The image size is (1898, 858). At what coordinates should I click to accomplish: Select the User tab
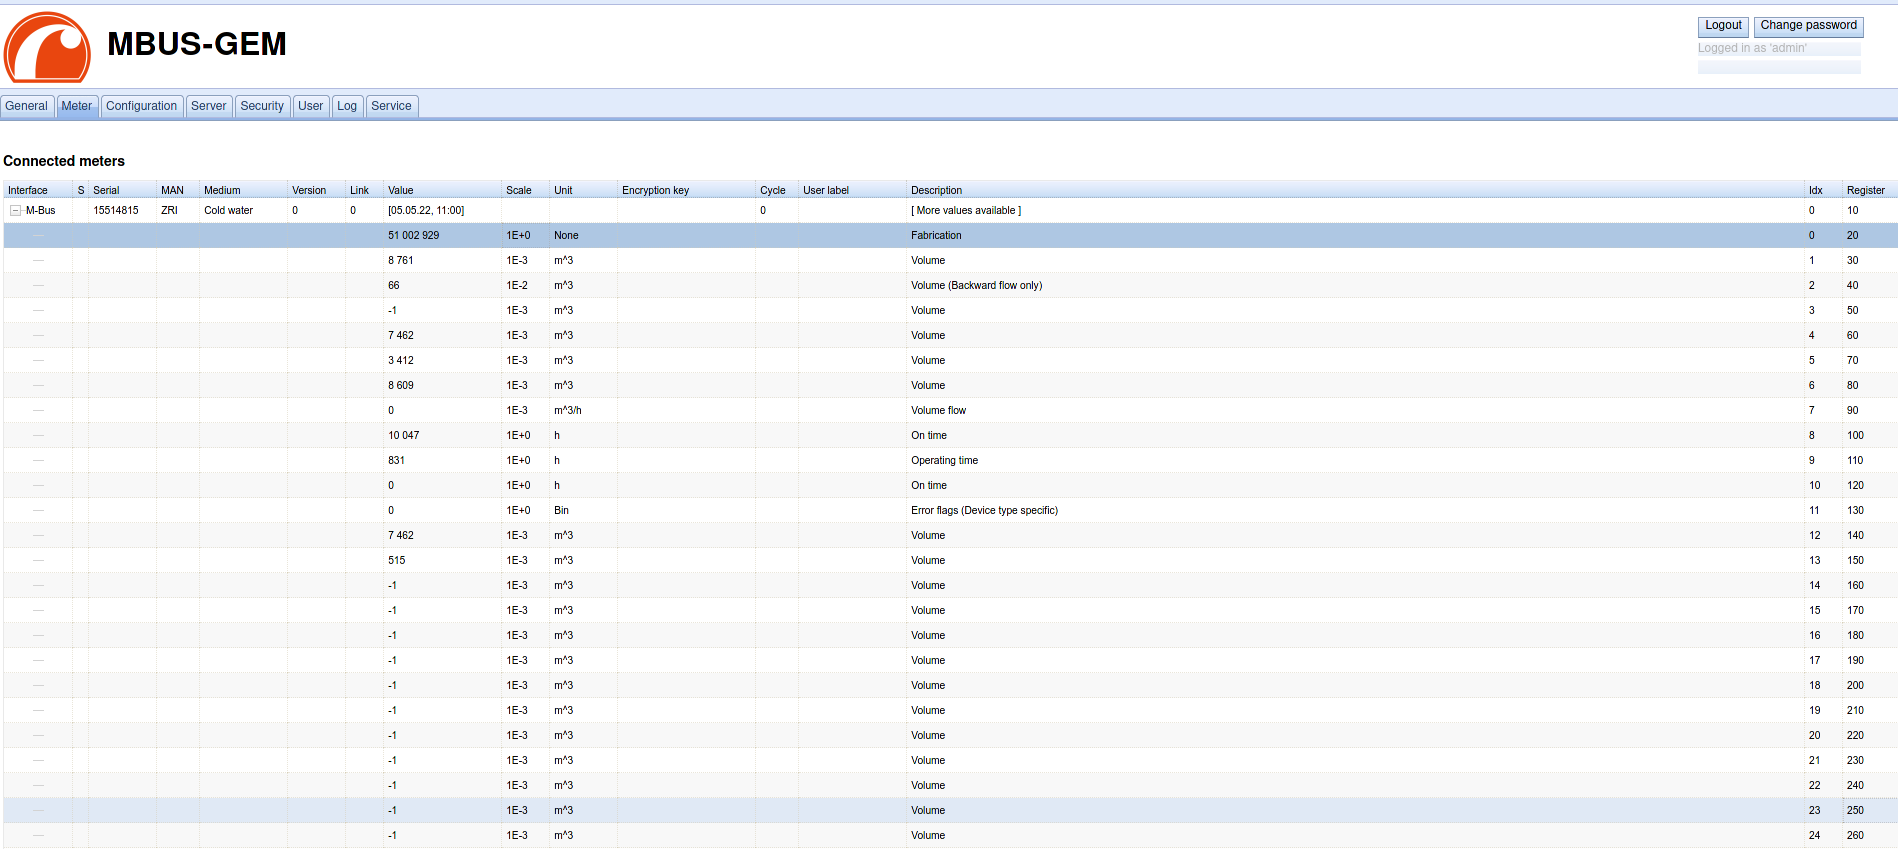pos(311,106)
